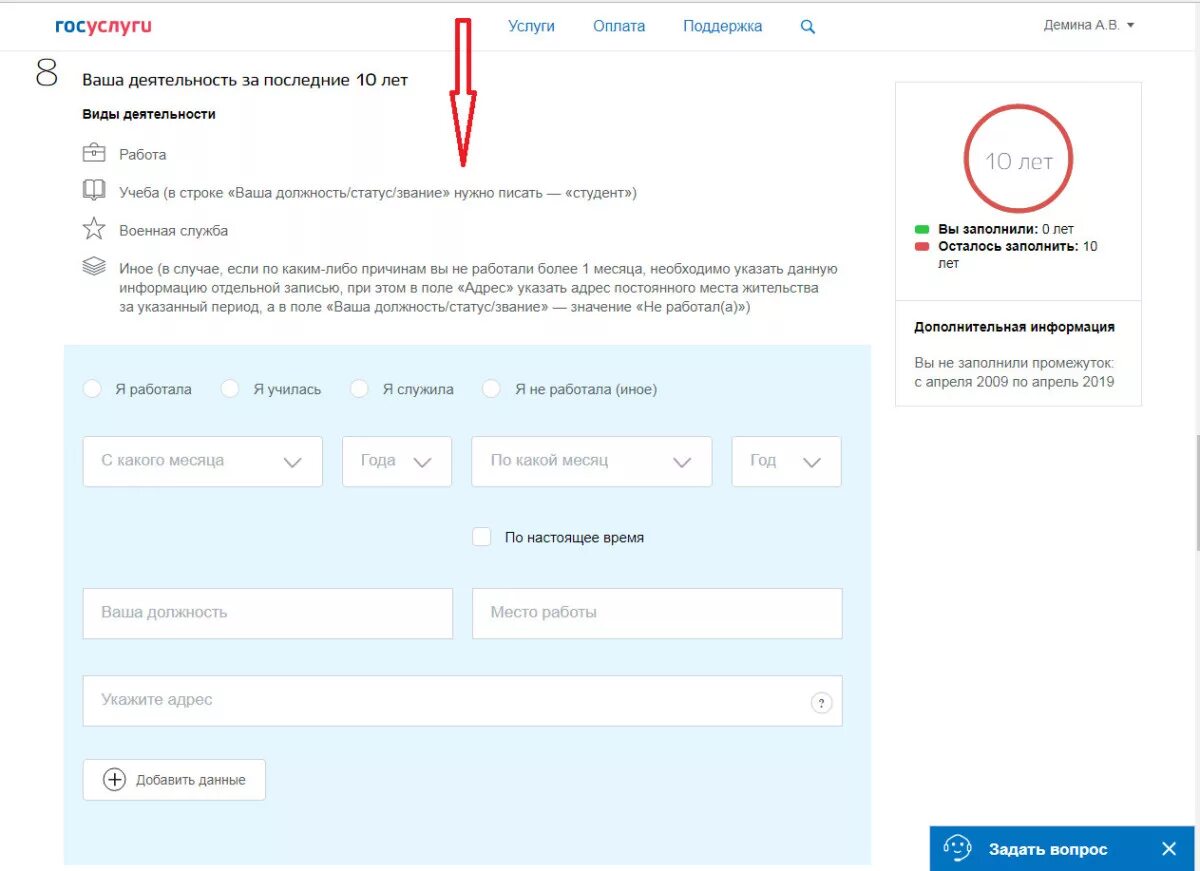
Task: Click the Задать вопрос button
Action: click(x=1062, y=849)
